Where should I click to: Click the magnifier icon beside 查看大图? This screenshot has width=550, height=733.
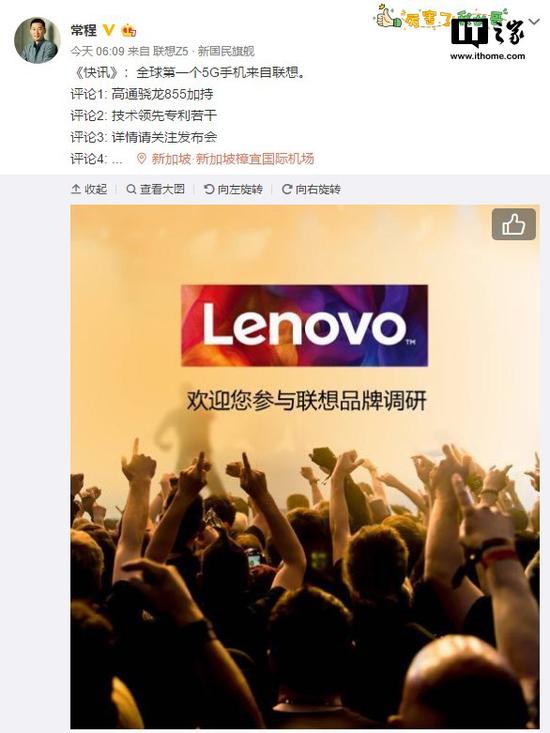[x=132, y=189]
